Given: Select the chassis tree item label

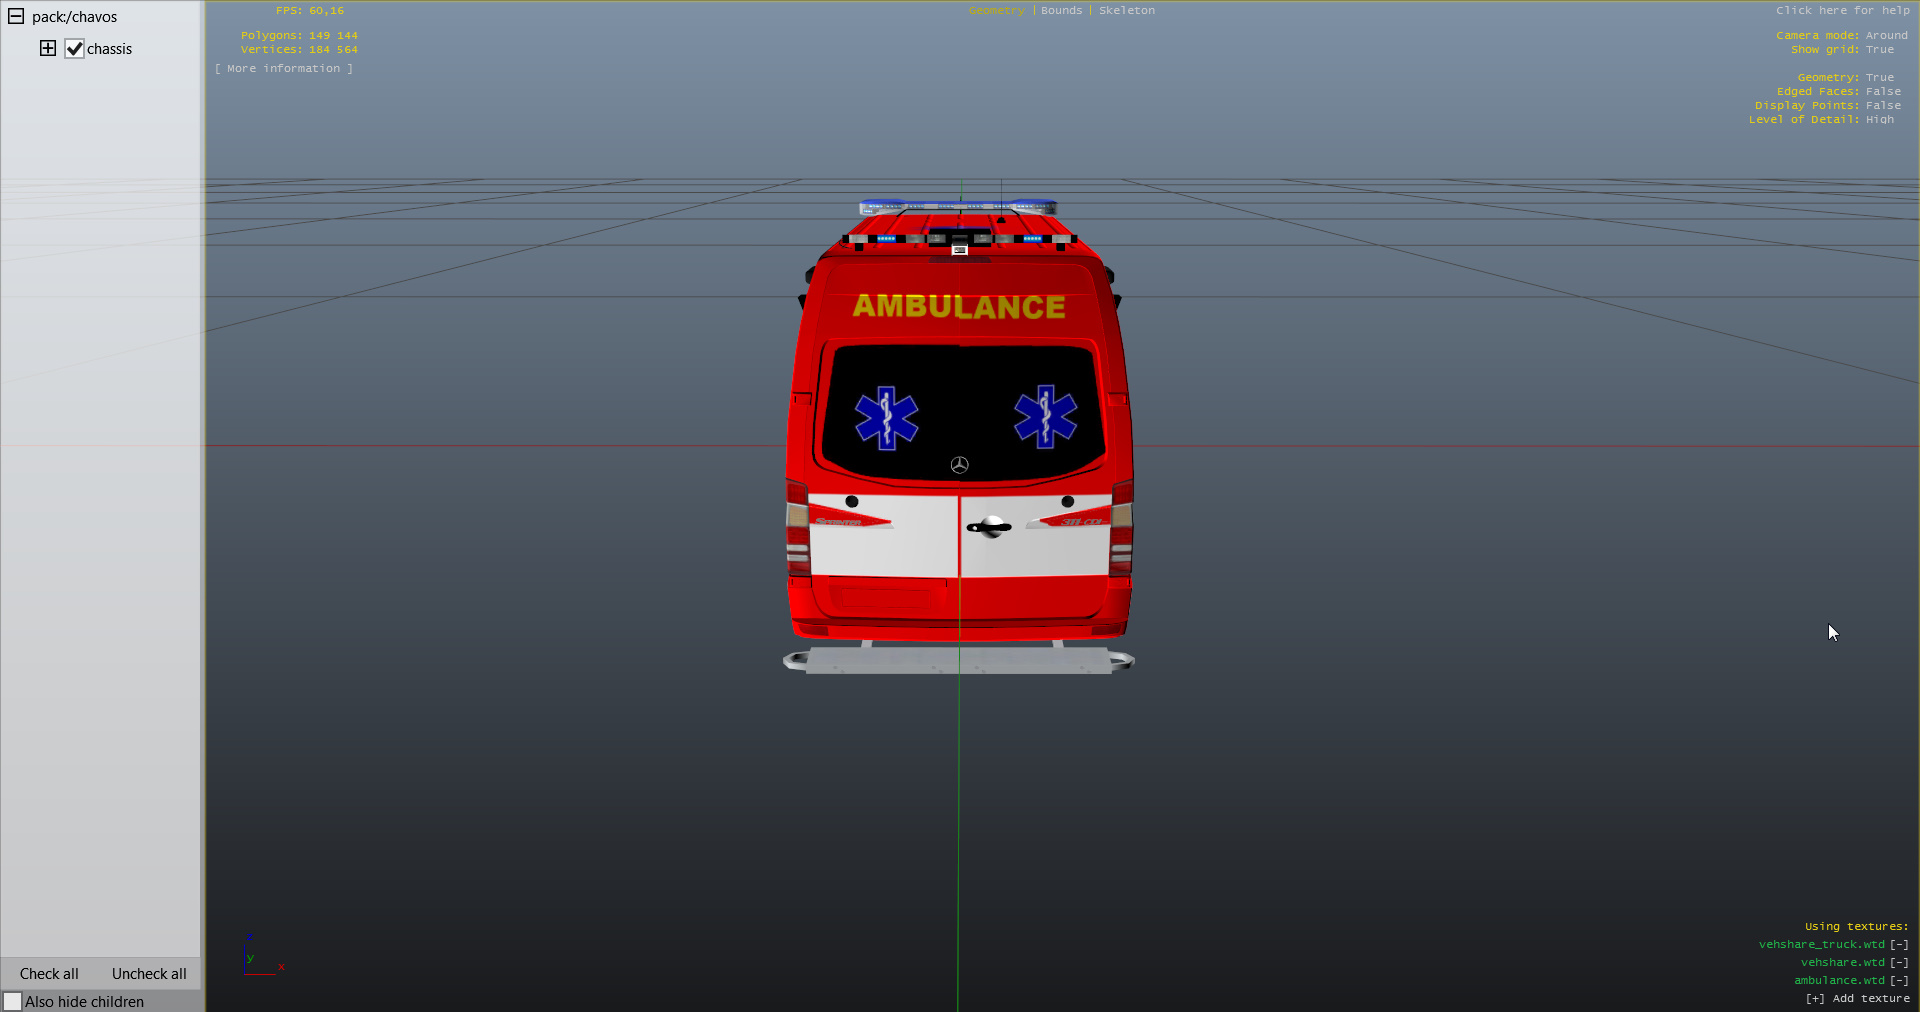Looking at the screenshot, I should coord(109,49).
